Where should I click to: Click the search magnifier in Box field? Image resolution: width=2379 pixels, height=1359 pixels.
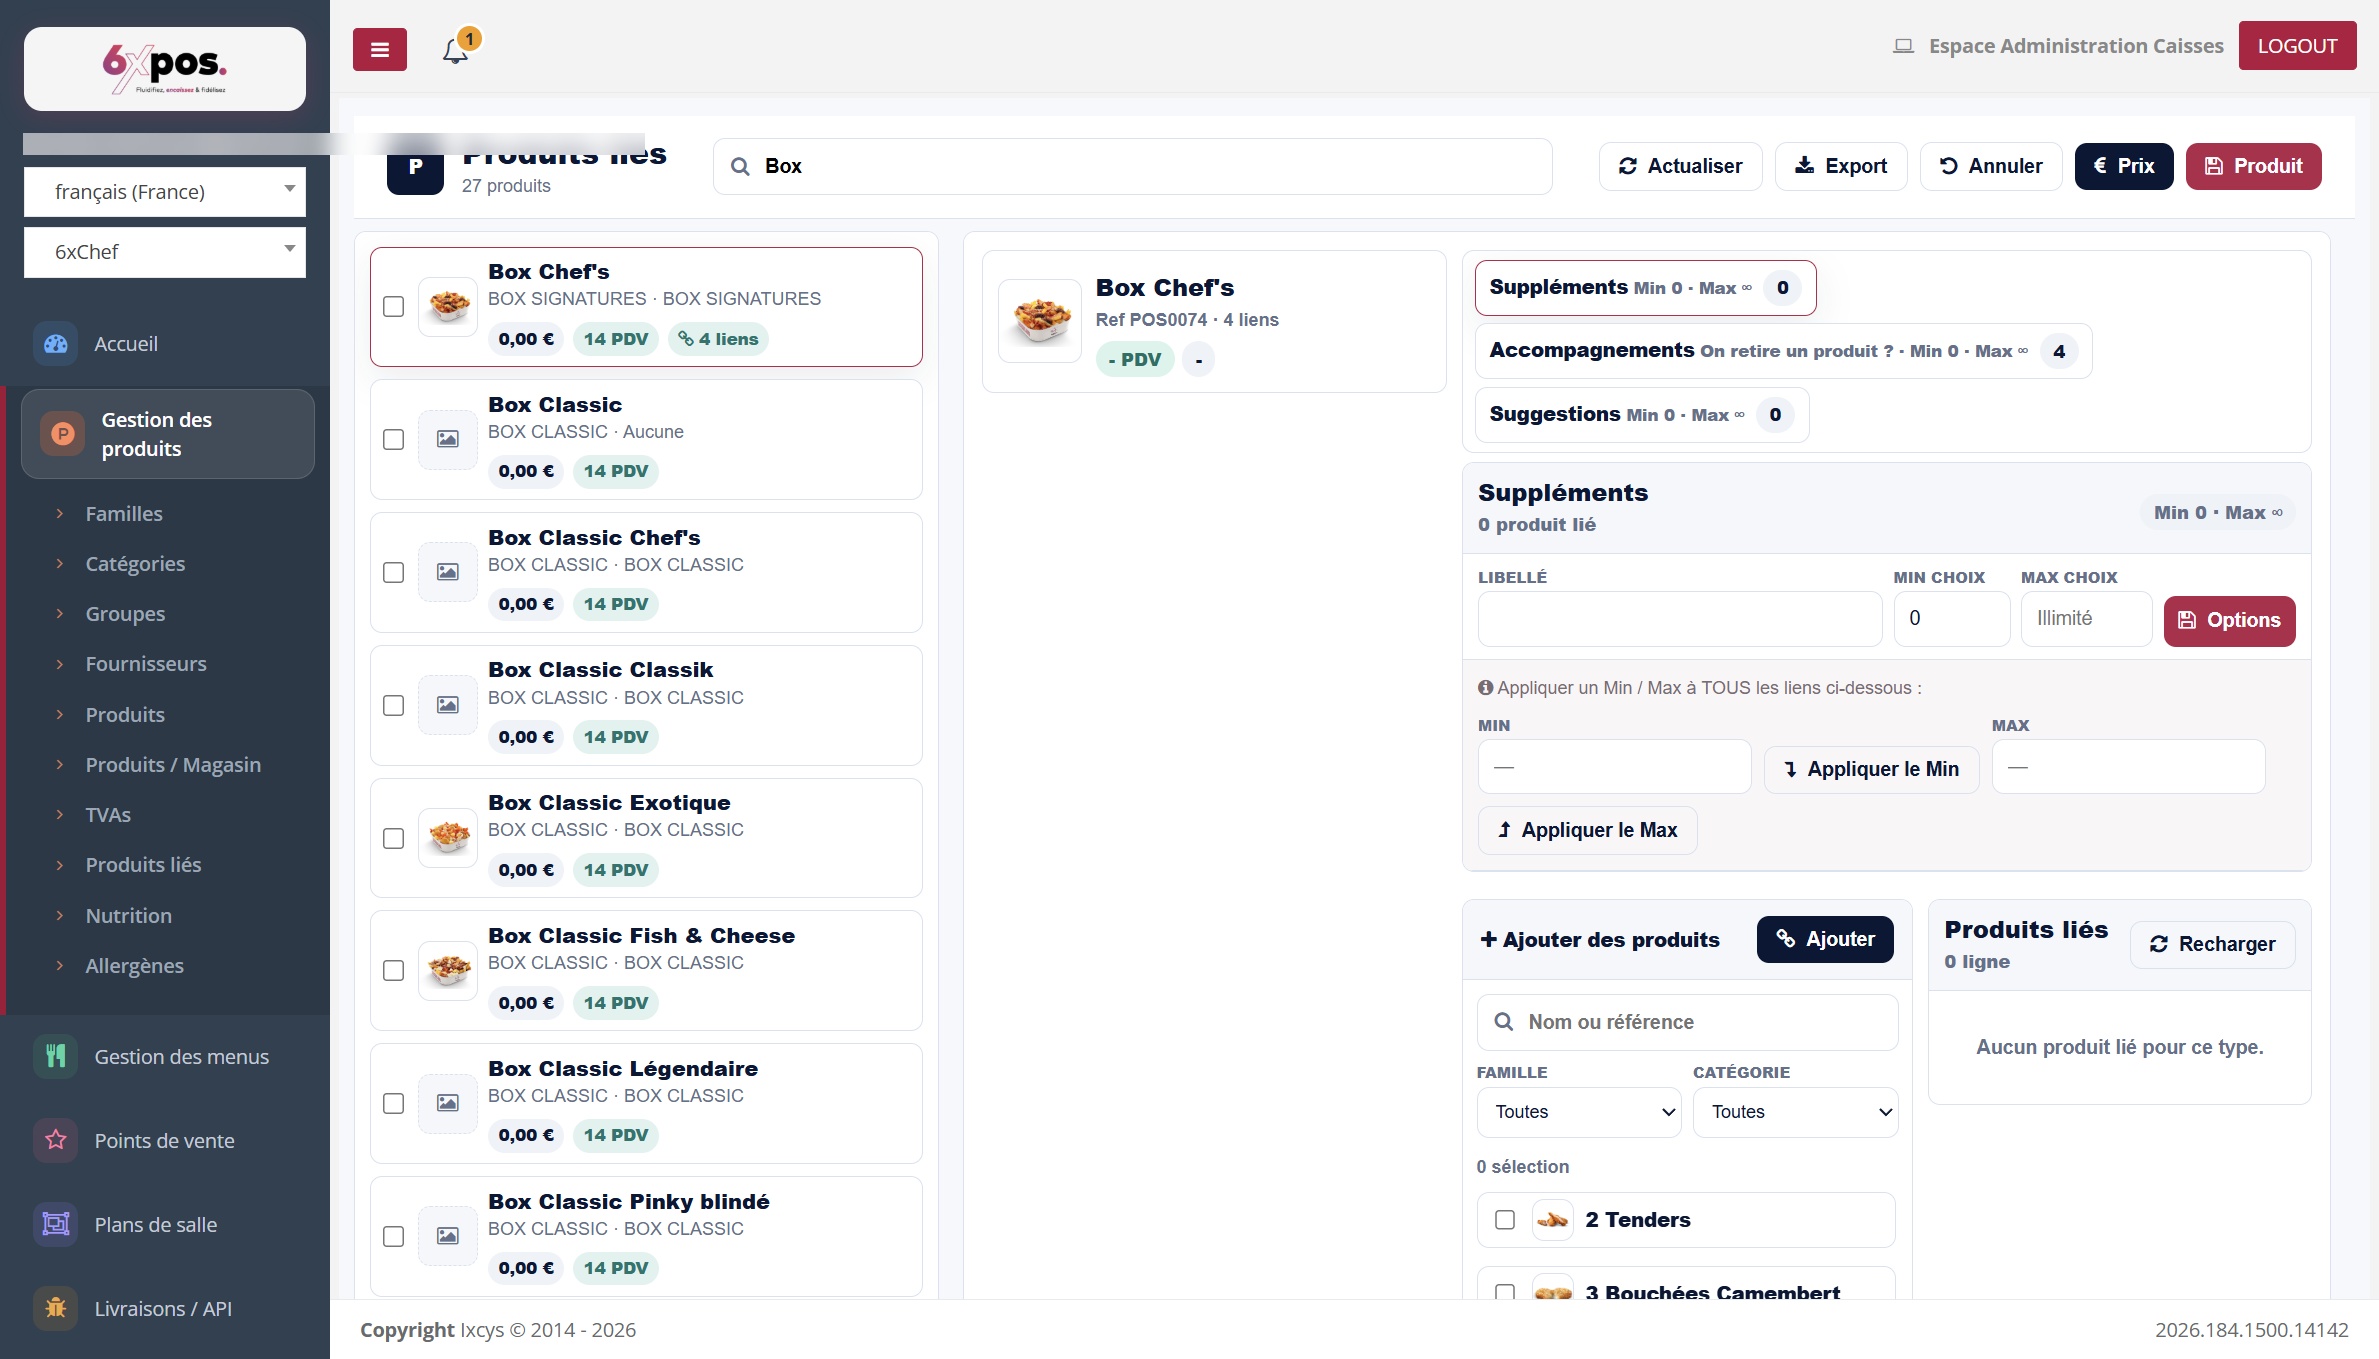pos(740,166)
